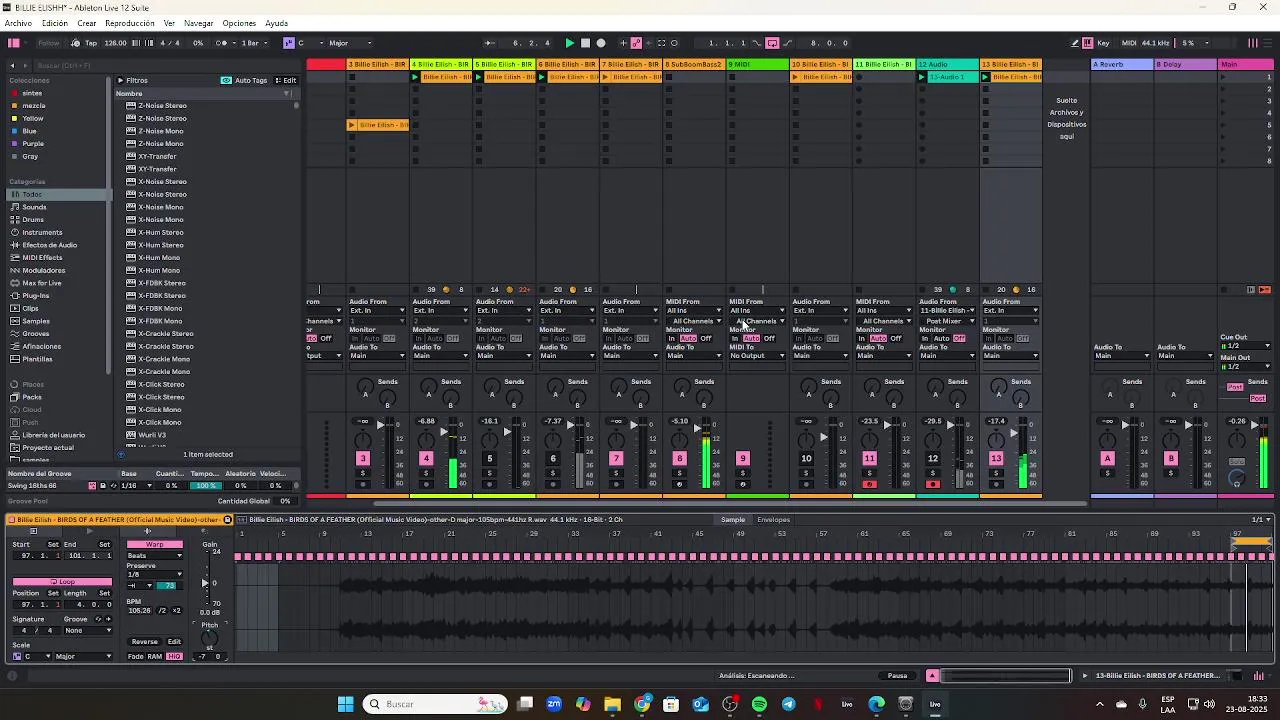
Task: Toggle the HiQ button
Action: point(174,657)
